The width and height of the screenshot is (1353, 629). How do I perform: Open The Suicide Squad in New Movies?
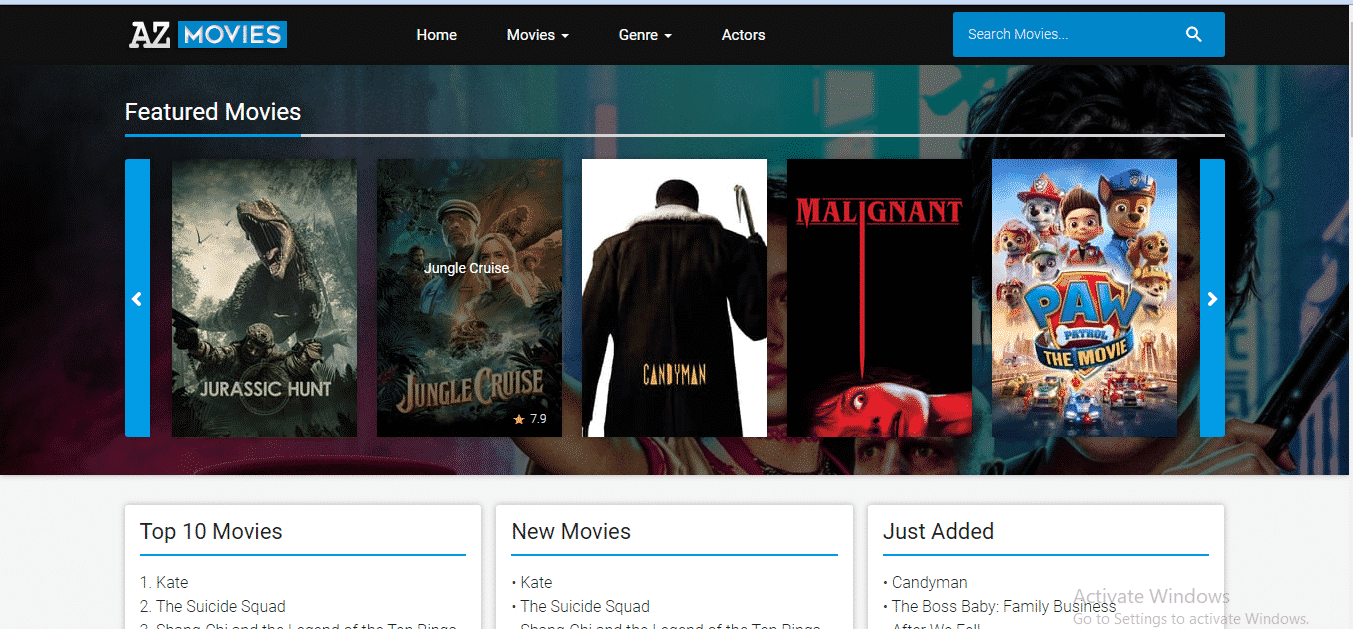pos(585,606)
